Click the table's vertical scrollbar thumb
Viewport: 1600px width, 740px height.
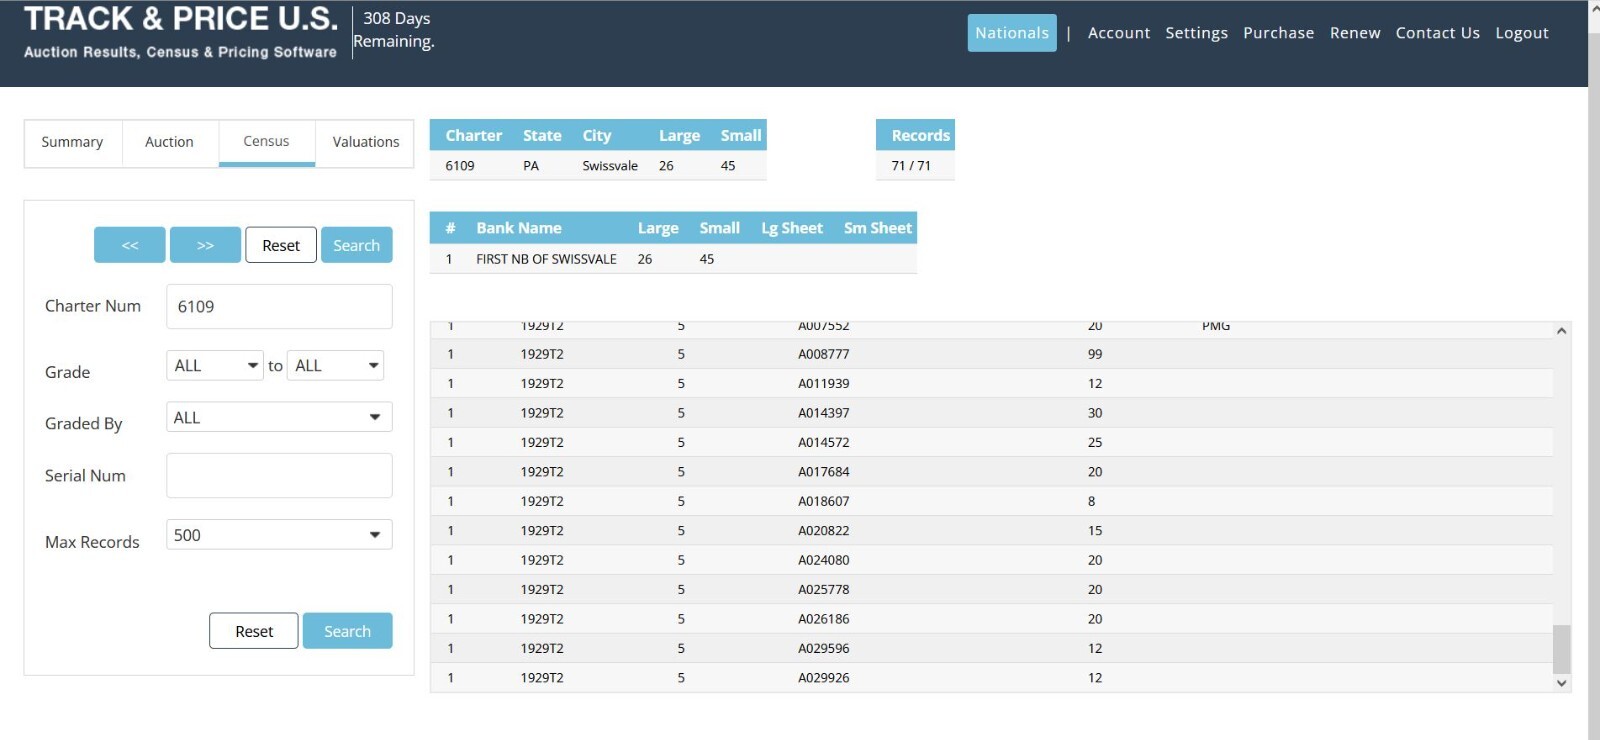click(x=1561, y=649)
